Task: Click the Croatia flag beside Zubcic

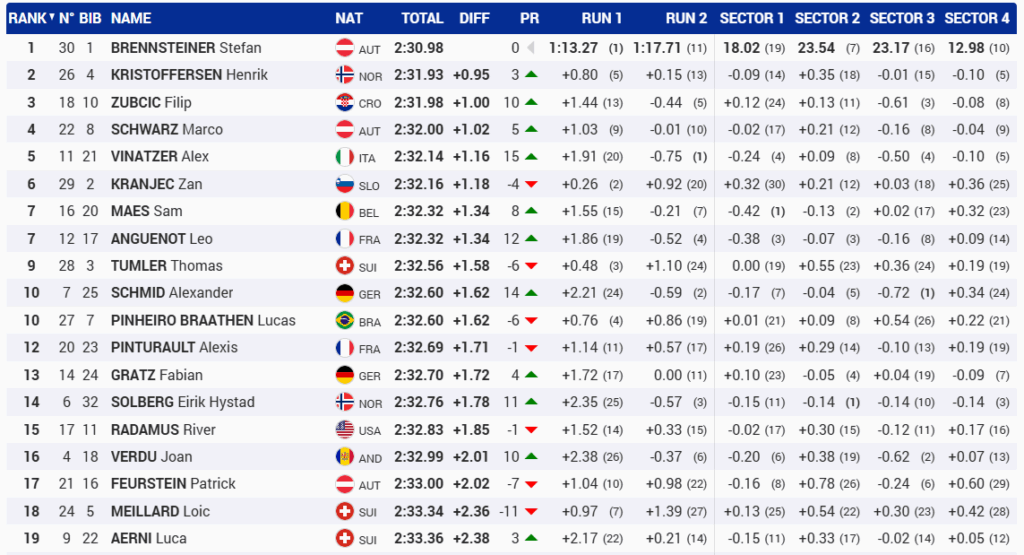Action: click(x=344, y=102)
